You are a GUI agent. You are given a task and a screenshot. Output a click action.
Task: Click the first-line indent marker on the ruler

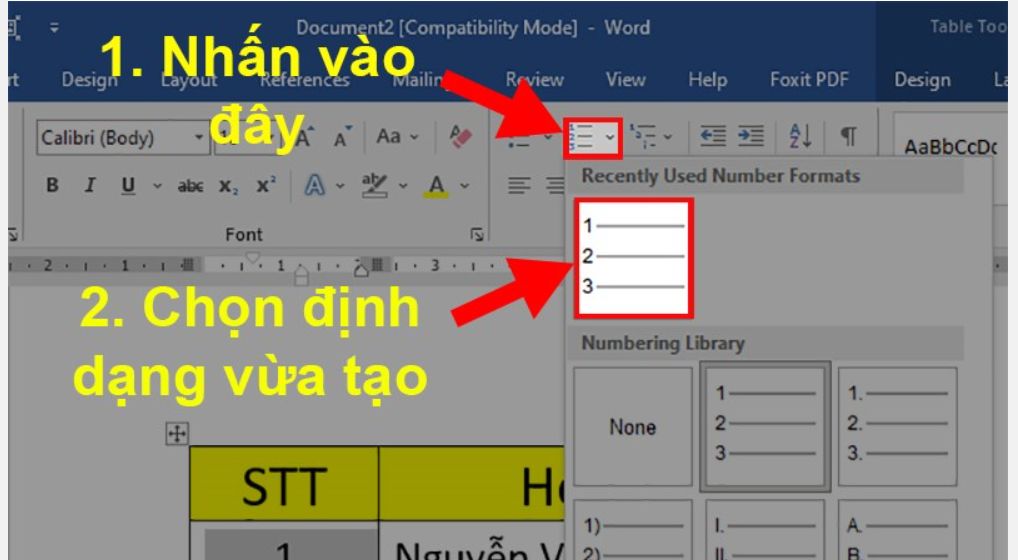click(253, 258)
